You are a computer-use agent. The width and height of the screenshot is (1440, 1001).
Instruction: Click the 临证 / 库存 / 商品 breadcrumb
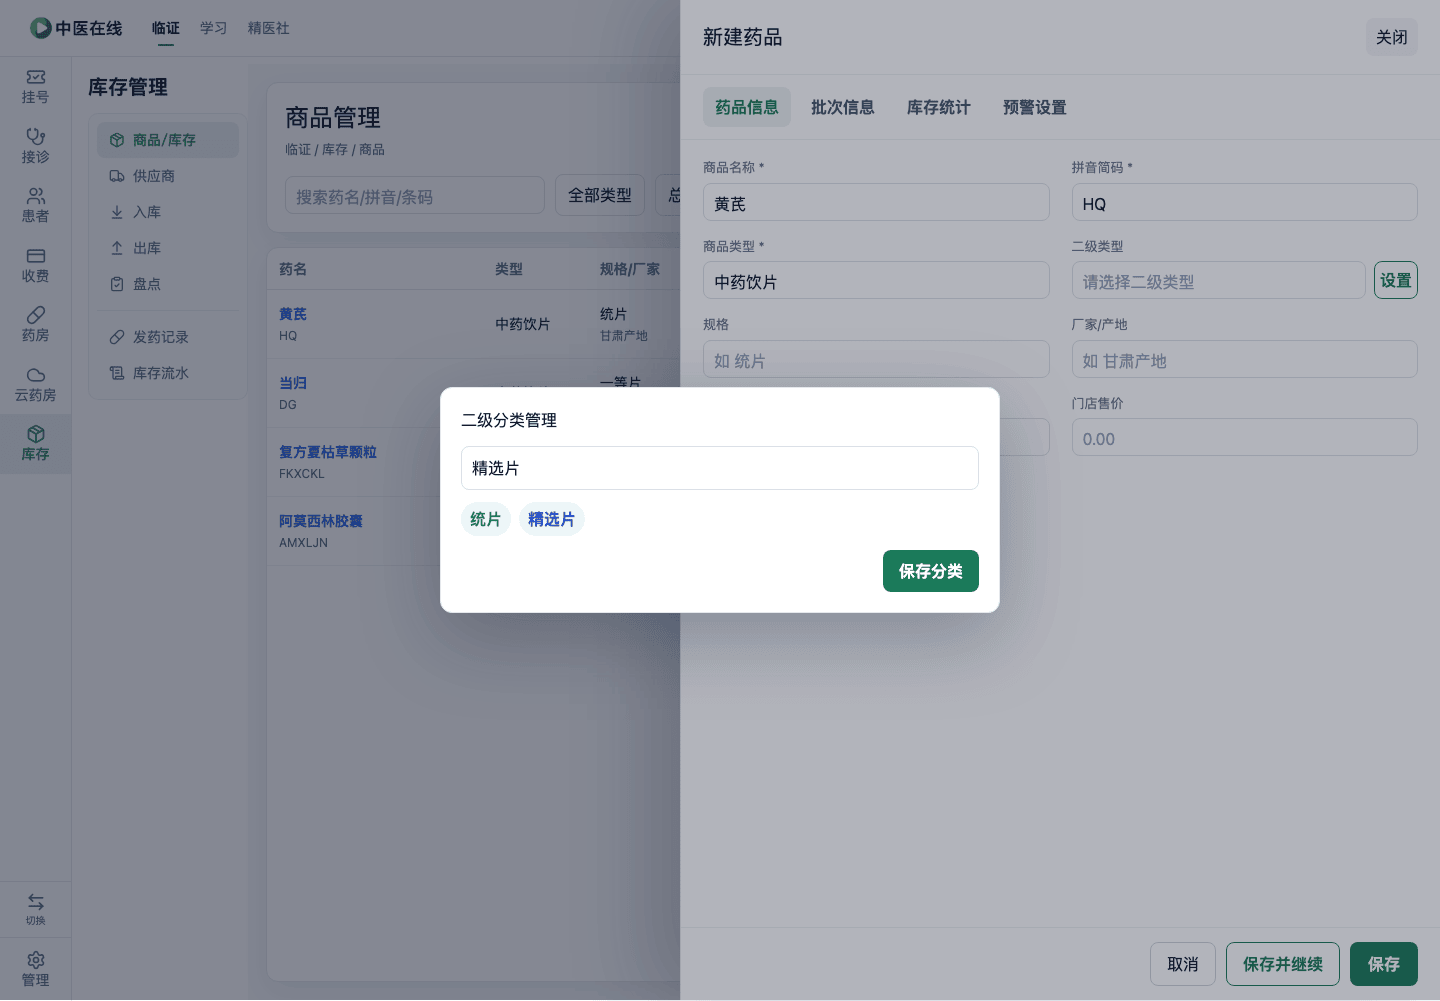coord(335,149)
